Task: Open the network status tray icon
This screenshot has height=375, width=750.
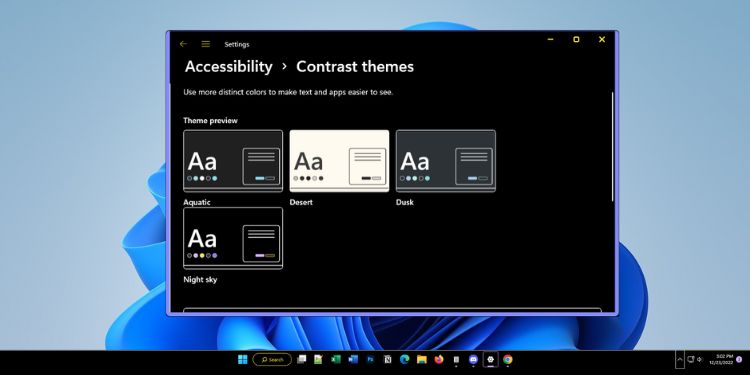Action: [x=691, y=359]
